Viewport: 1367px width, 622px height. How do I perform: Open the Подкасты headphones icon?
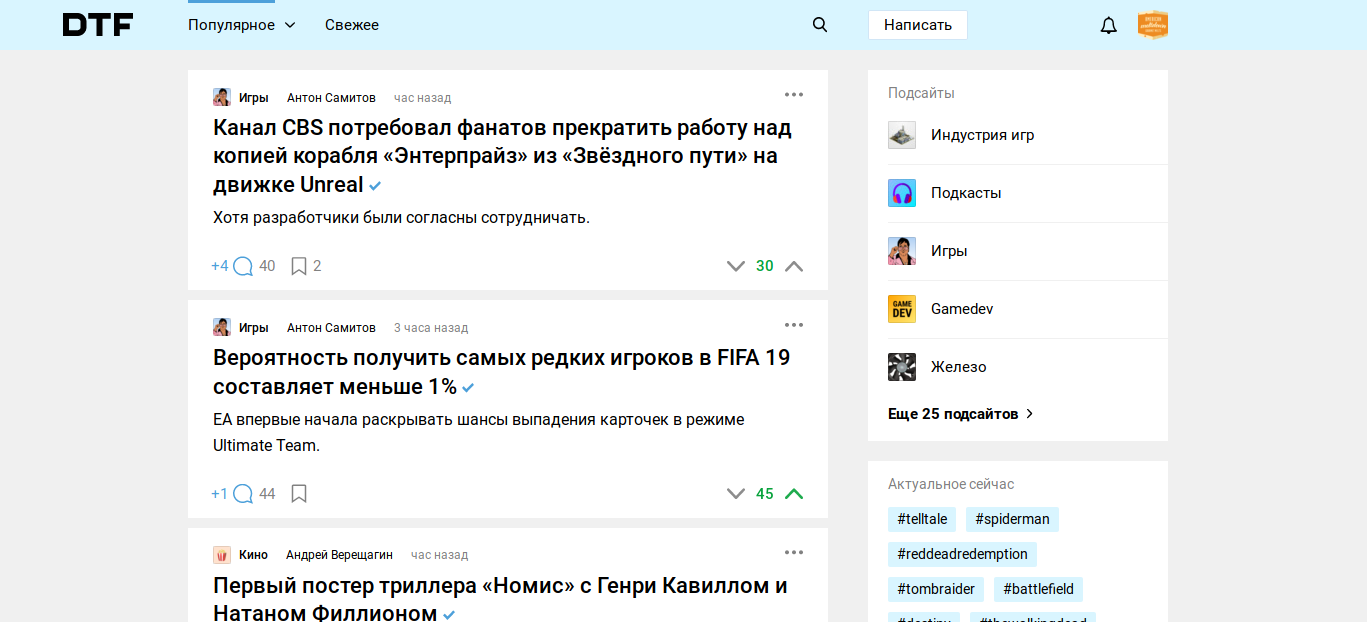(x=902, y=193)
